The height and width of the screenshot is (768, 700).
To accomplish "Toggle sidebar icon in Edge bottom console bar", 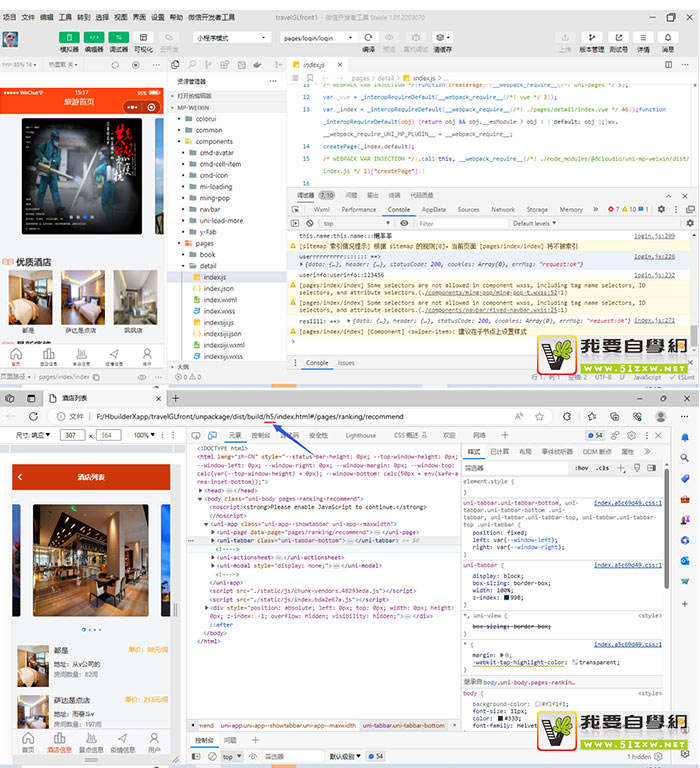I will tap(196, 756).
